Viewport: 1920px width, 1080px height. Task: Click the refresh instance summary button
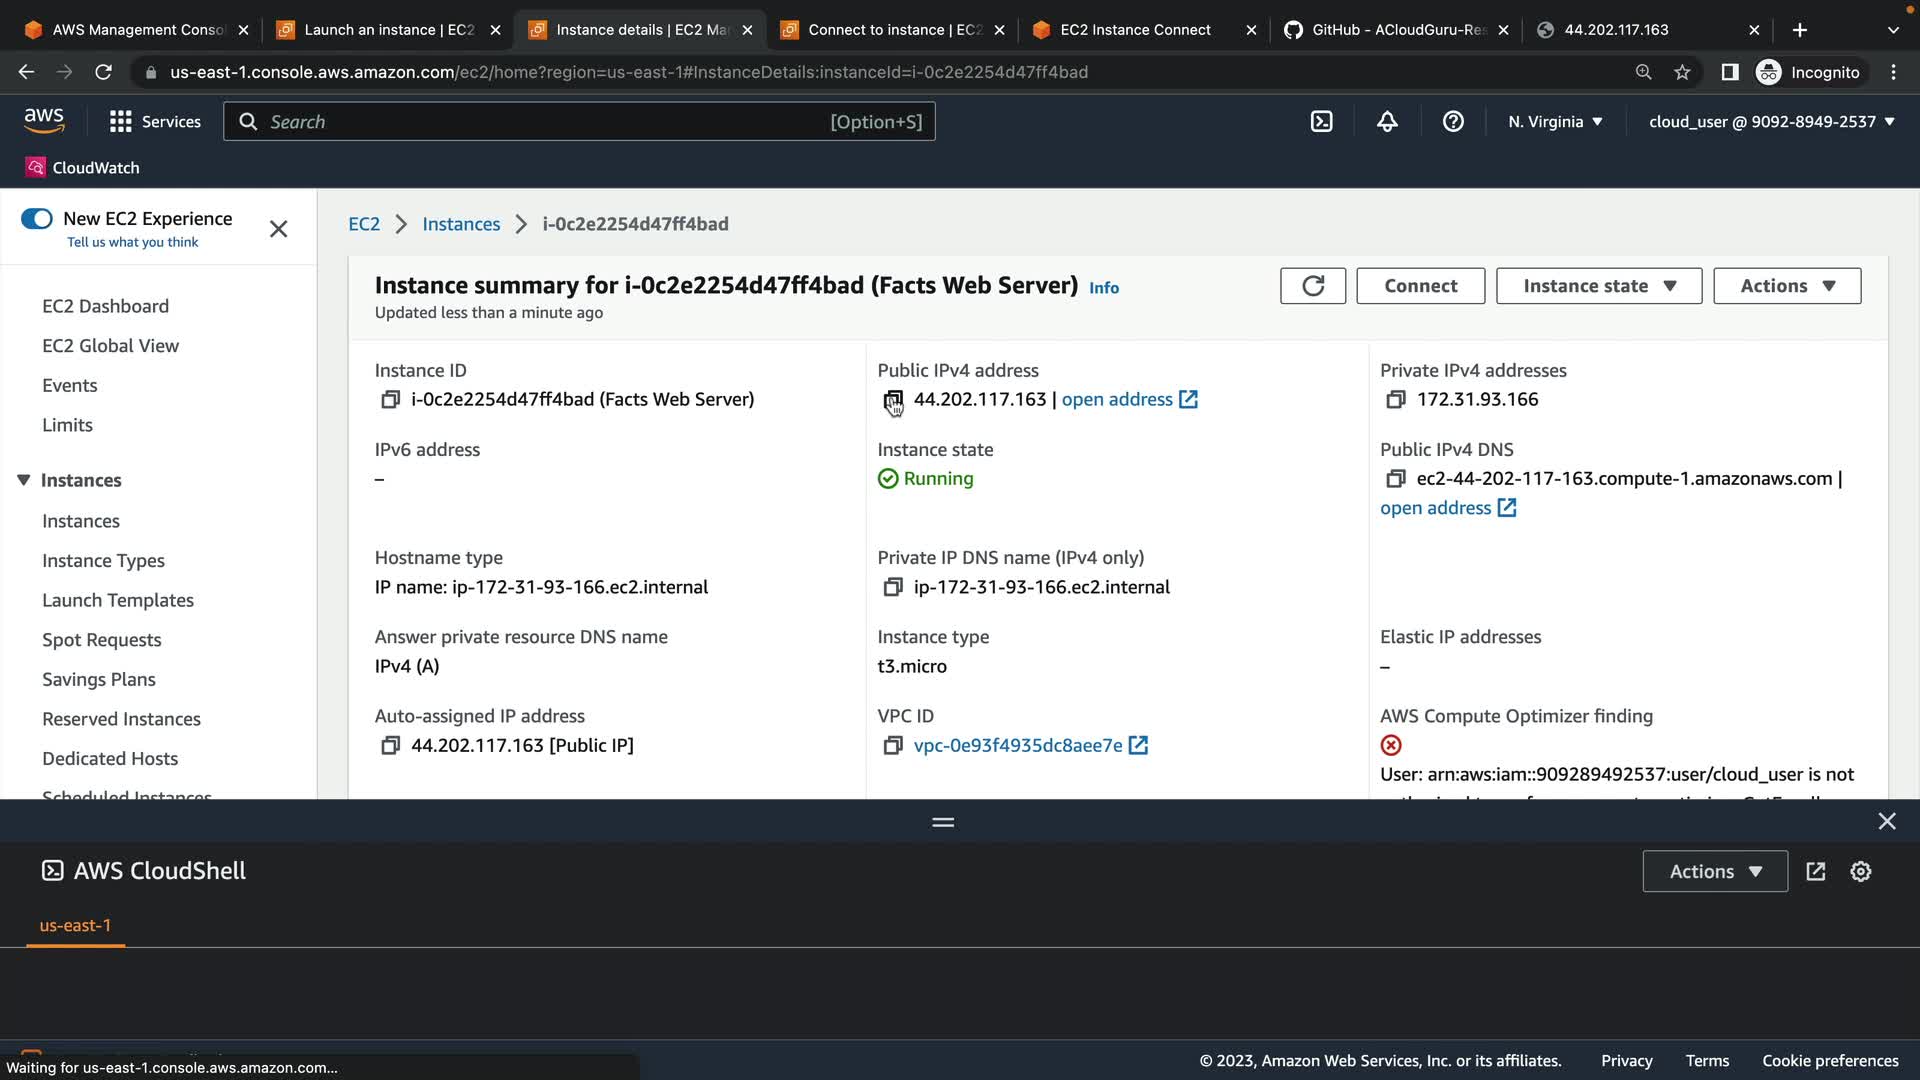(1312, 286)
